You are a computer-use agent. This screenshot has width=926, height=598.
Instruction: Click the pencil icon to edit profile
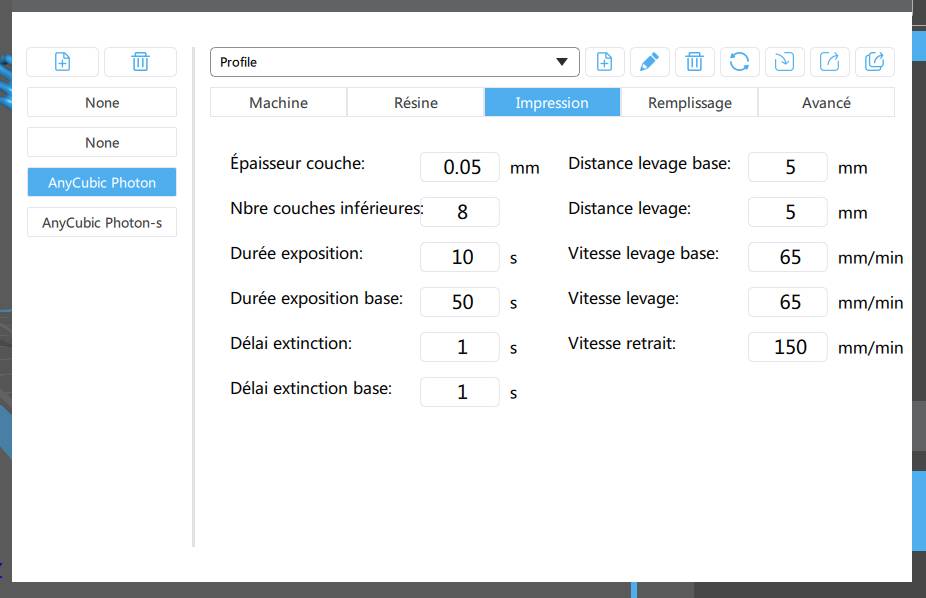coord(649,62)
